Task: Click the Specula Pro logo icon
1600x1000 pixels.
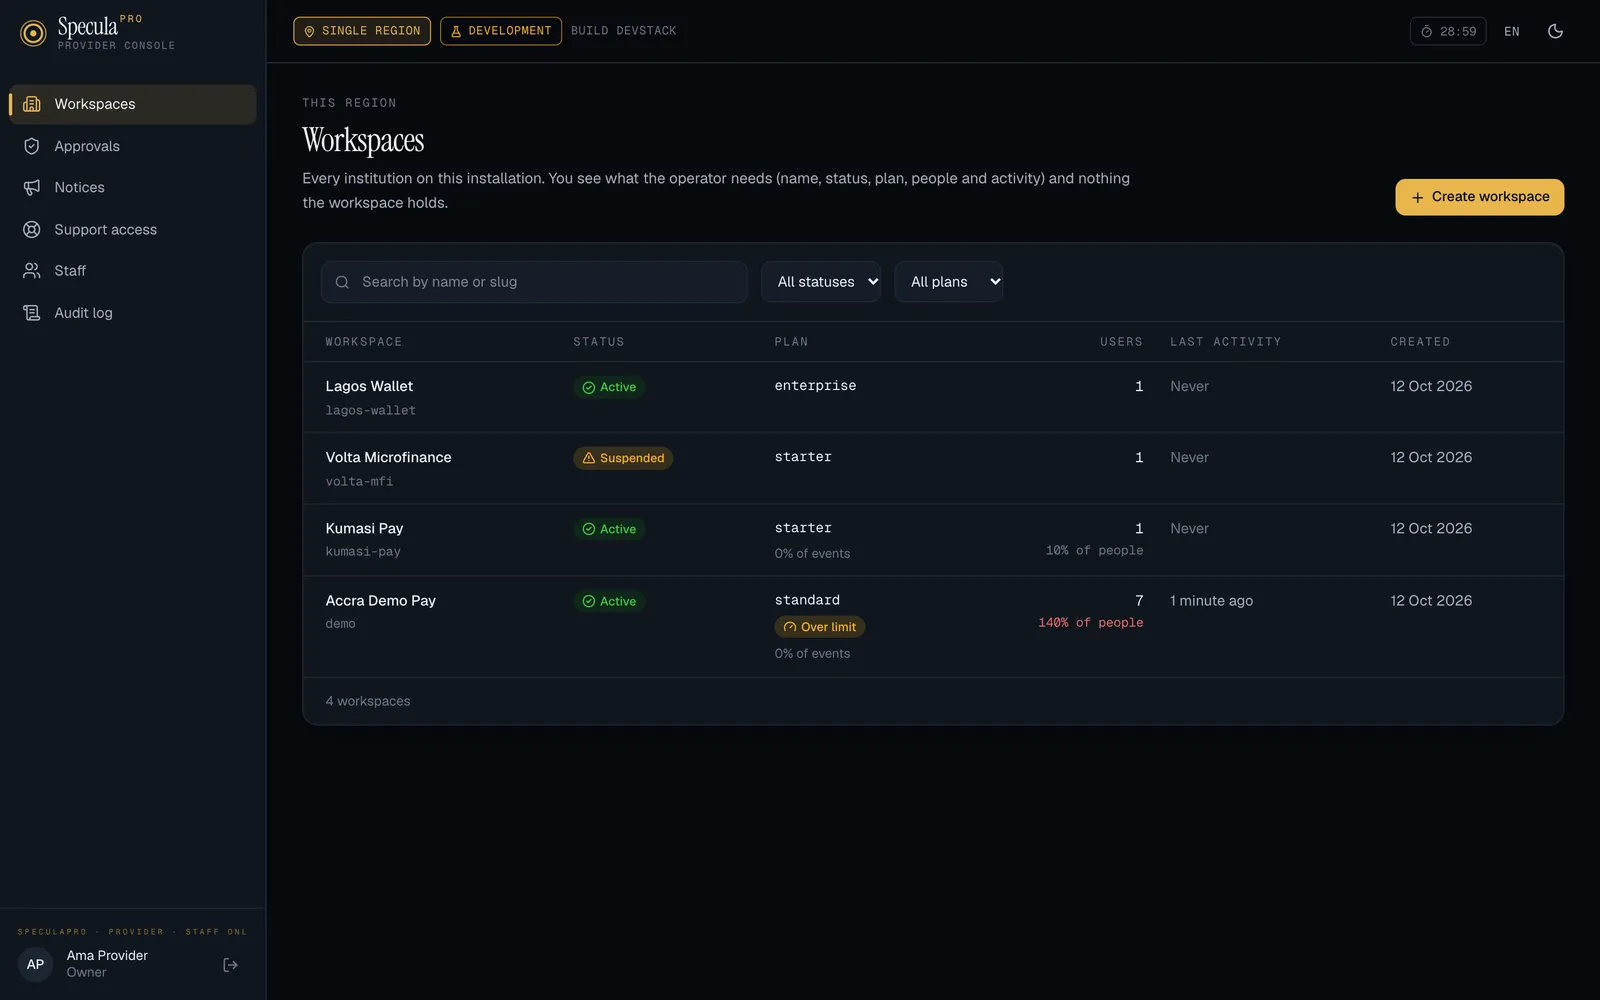Action: click(33, 33)
